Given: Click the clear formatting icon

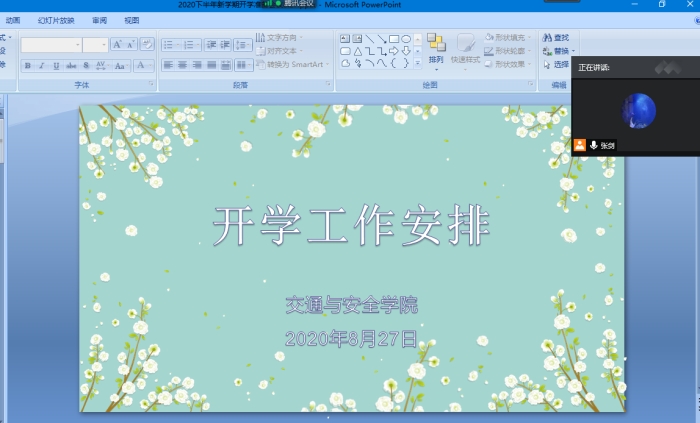Looking at the screenshot, I should [x=147, y=44].
